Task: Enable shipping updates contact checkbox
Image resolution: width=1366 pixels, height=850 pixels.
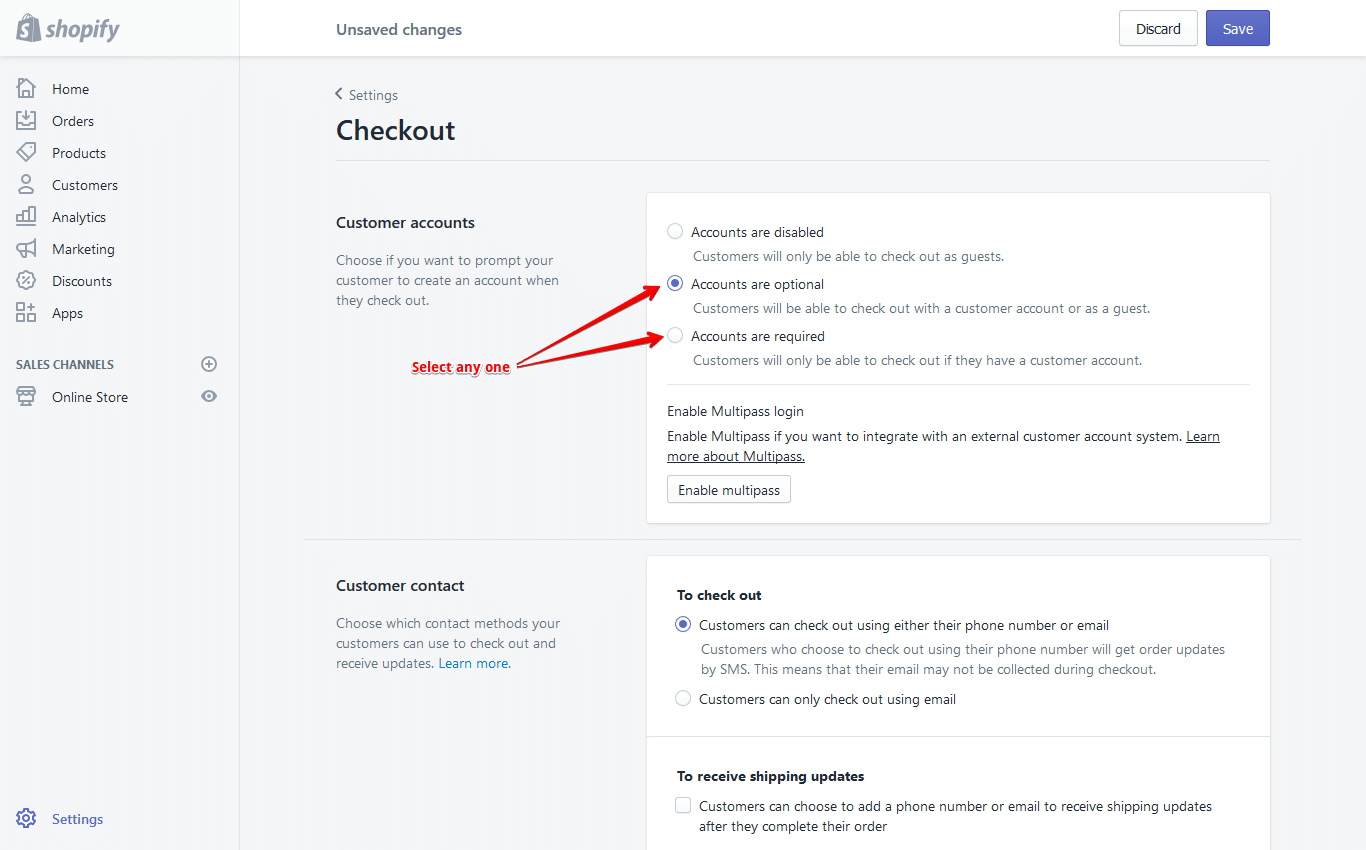Action: tap(683, 806)
